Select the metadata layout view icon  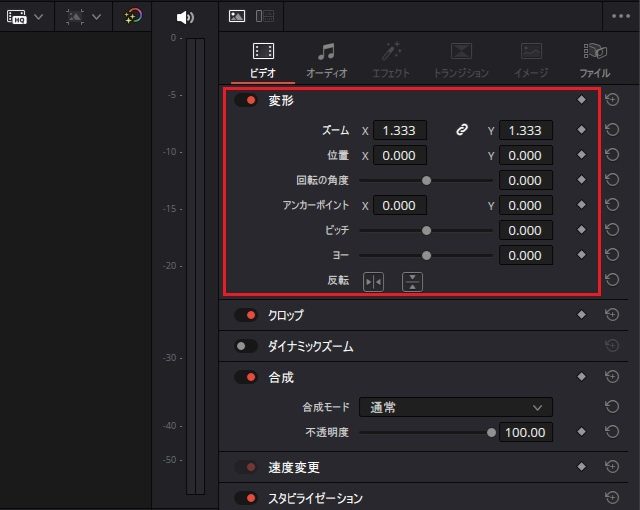click(264, 16)
